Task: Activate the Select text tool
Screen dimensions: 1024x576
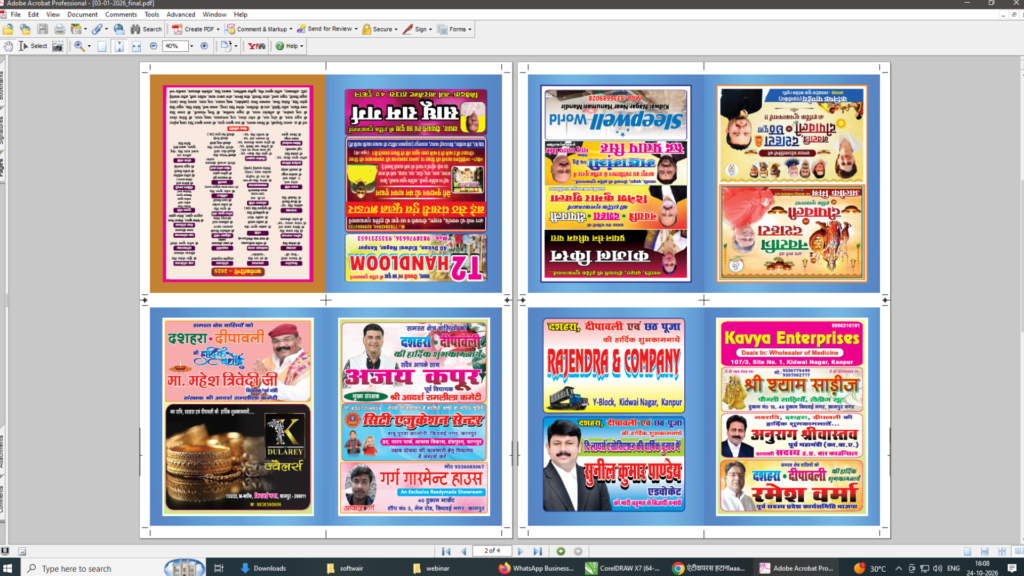Action: (x=33, y=46)
